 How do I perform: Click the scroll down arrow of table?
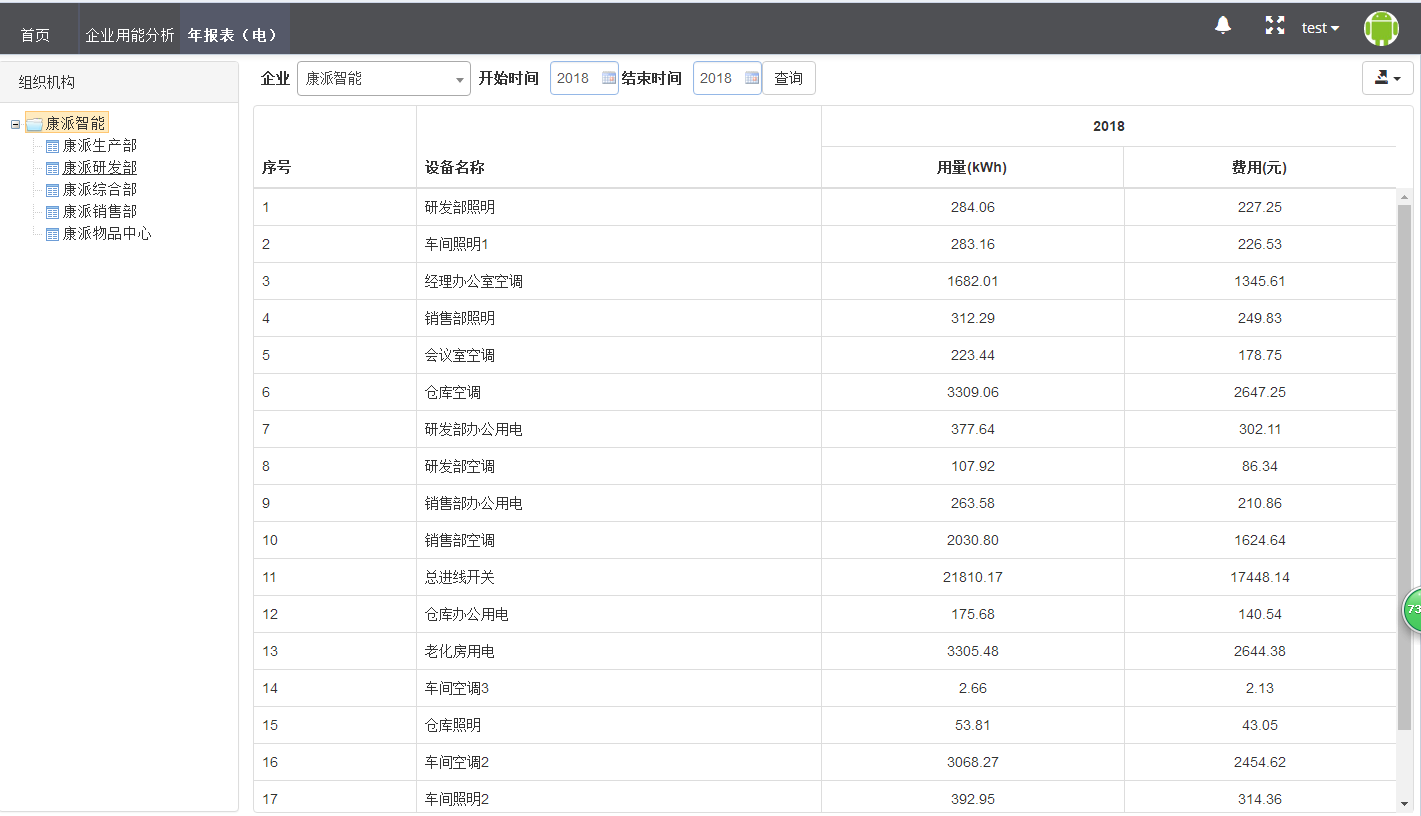coord(1404,803)
